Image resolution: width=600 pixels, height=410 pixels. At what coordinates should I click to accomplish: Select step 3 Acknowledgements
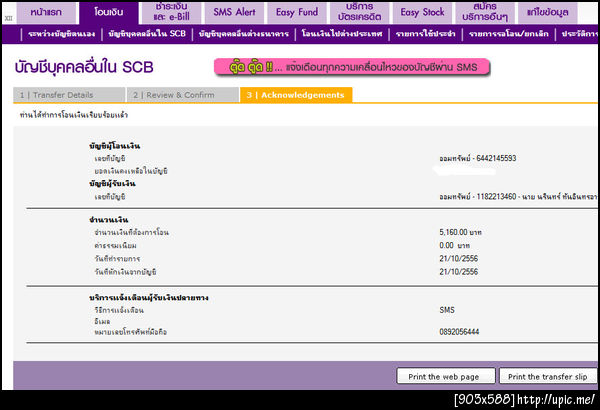tap(296, 95)
